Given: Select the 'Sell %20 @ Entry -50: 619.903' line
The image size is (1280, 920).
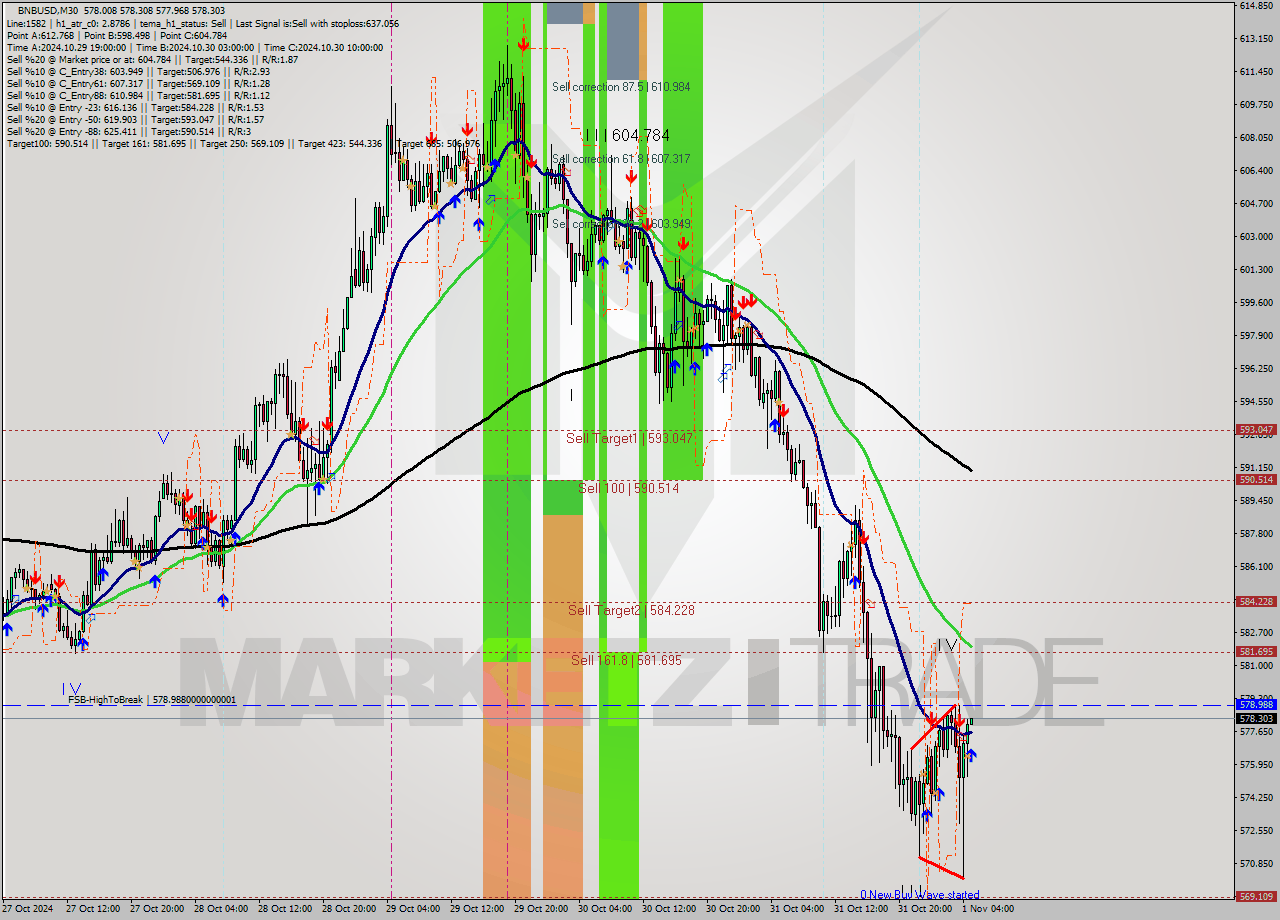Looking at the screenshot, I should coord(135,119).
